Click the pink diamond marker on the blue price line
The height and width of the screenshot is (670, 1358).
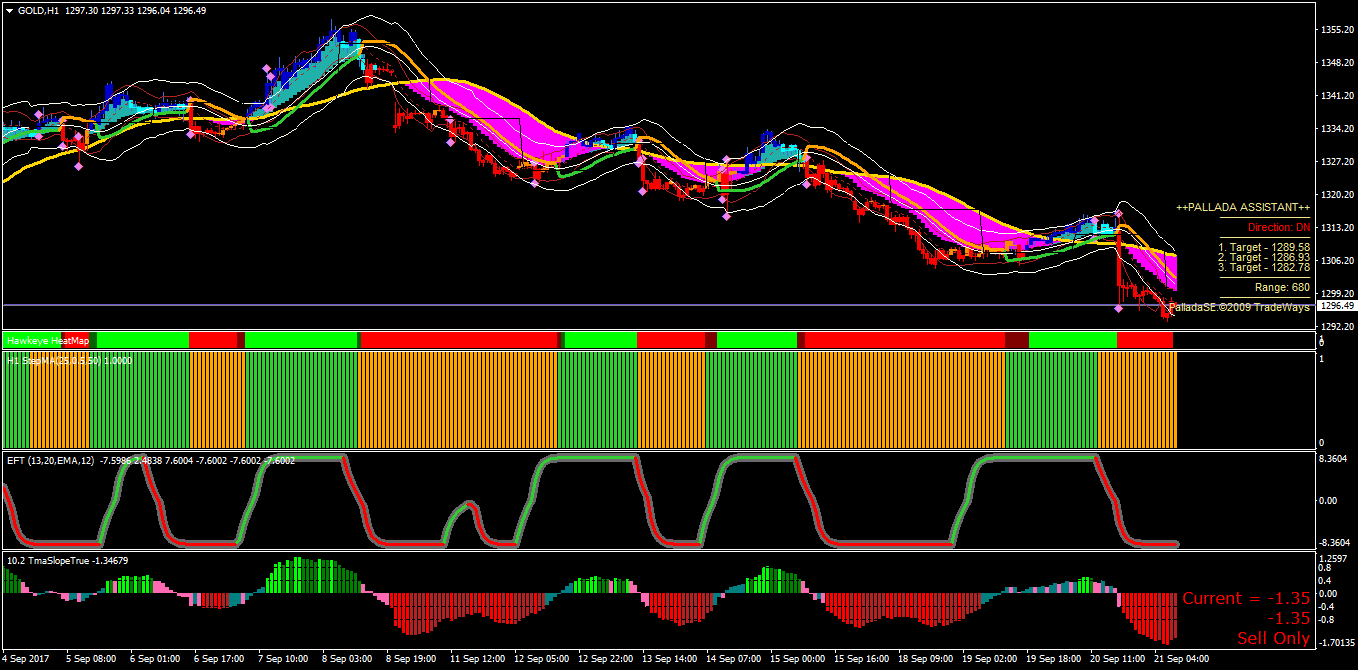click(x=1119, y=308)
